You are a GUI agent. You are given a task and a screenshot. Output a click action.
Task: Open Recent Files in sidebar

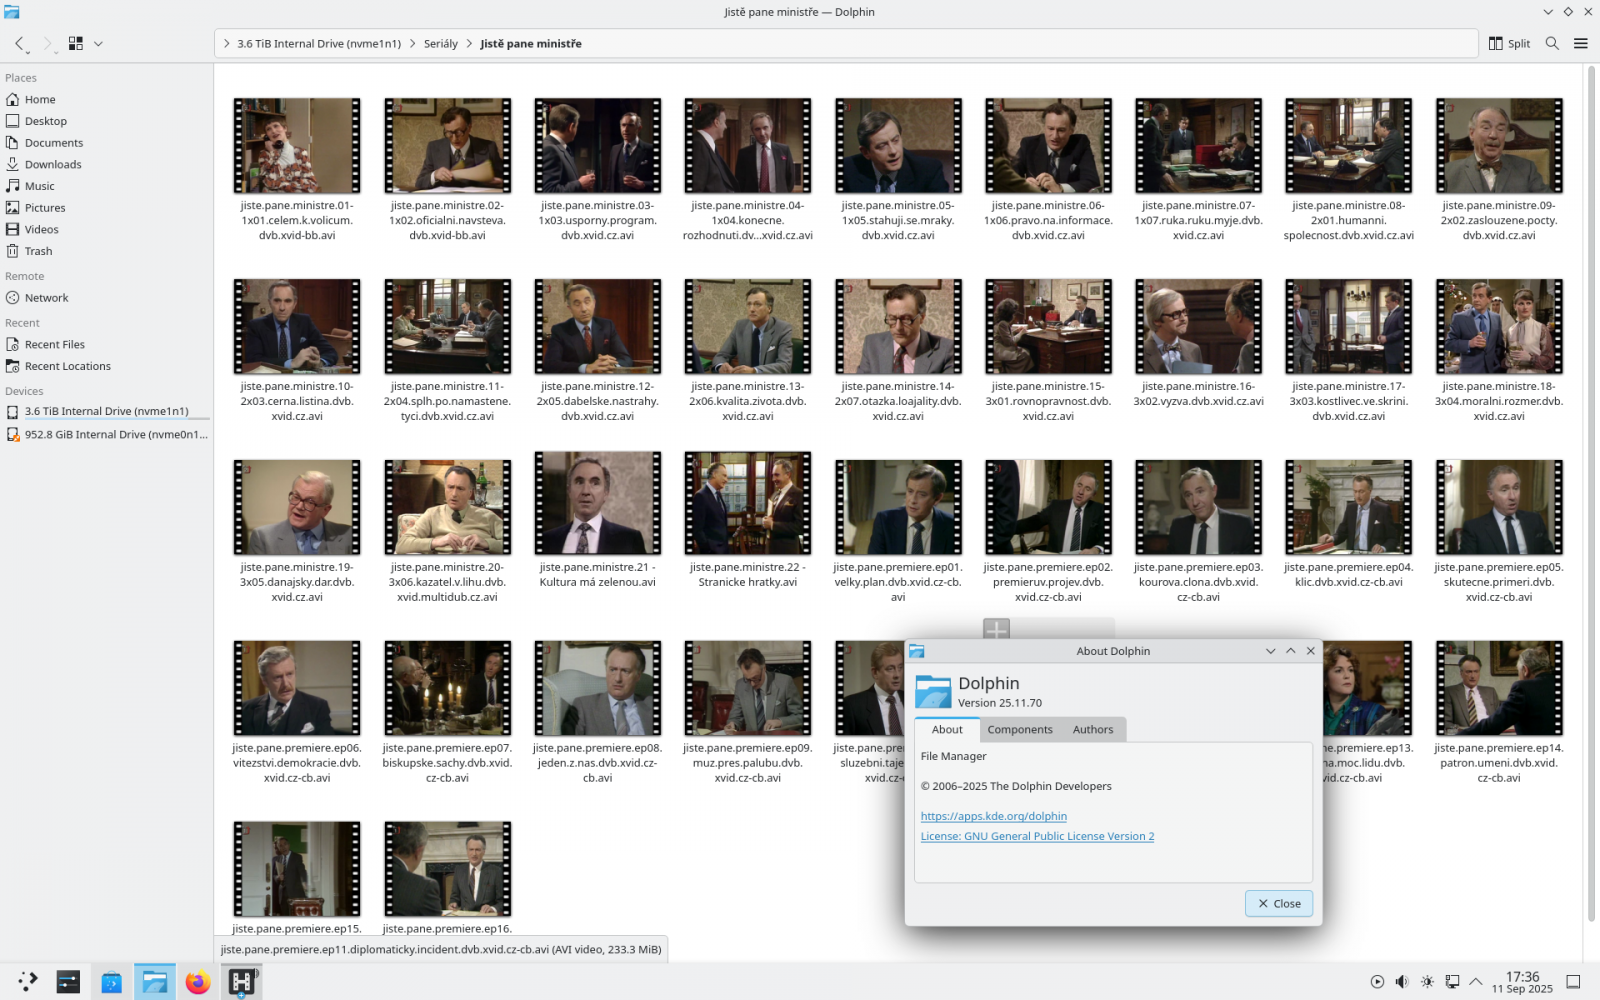(106, 345)
